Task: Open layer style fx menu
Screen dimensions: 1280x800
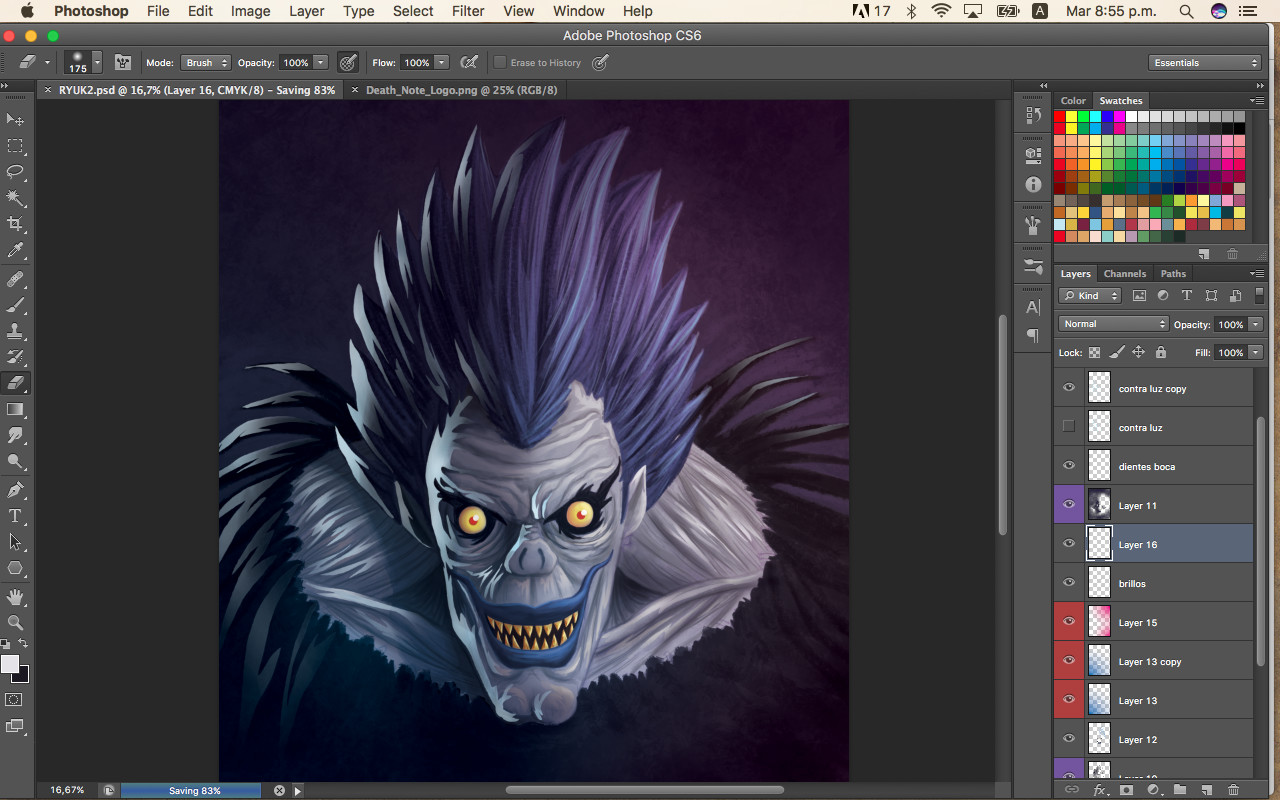Action: click(1100, 790)
